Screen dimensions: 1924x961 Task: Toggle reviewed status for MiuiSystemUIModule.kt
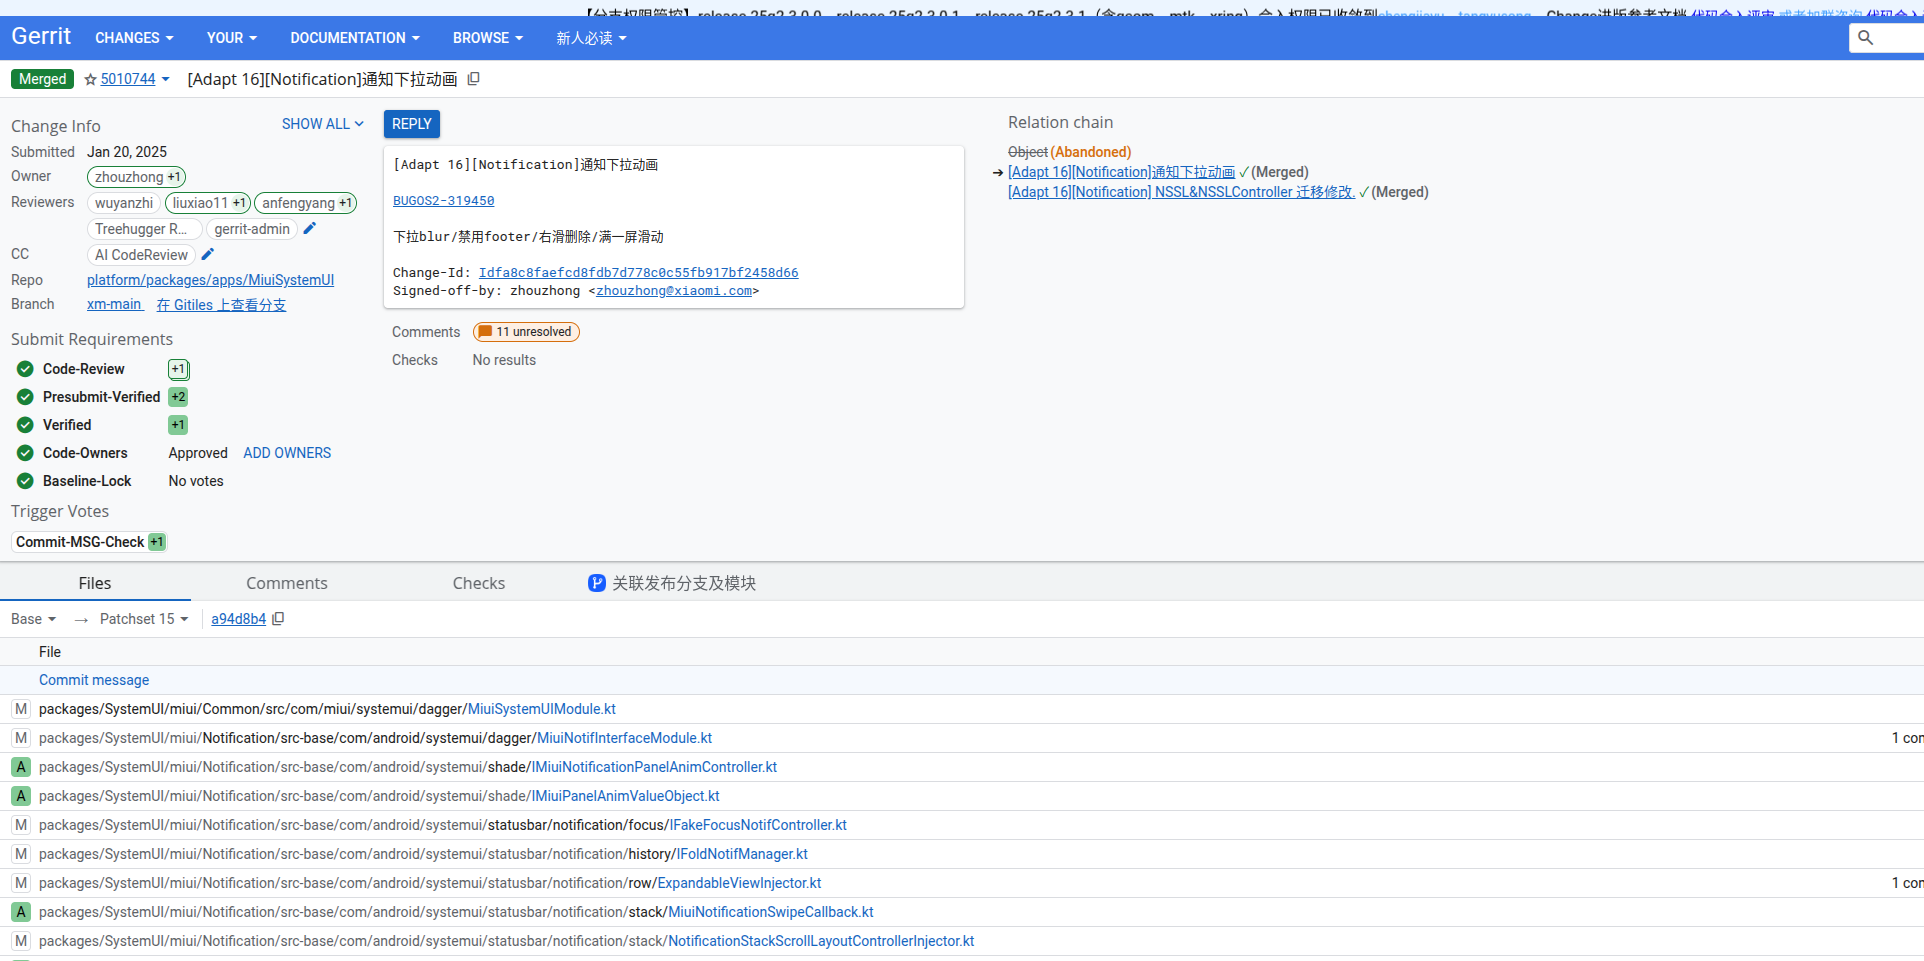pyautogui.click(x=20, y=709)
